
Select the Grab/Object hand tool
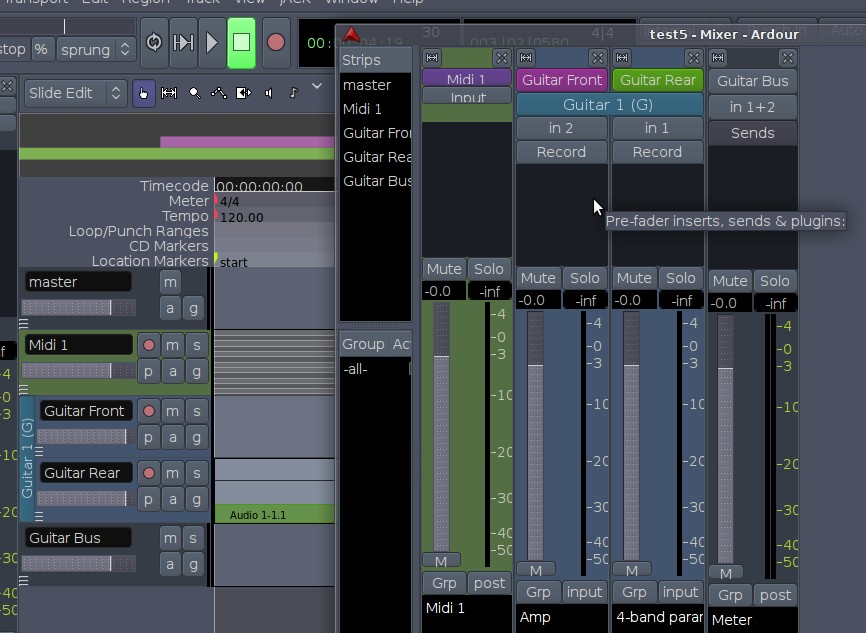pos(144,93)
